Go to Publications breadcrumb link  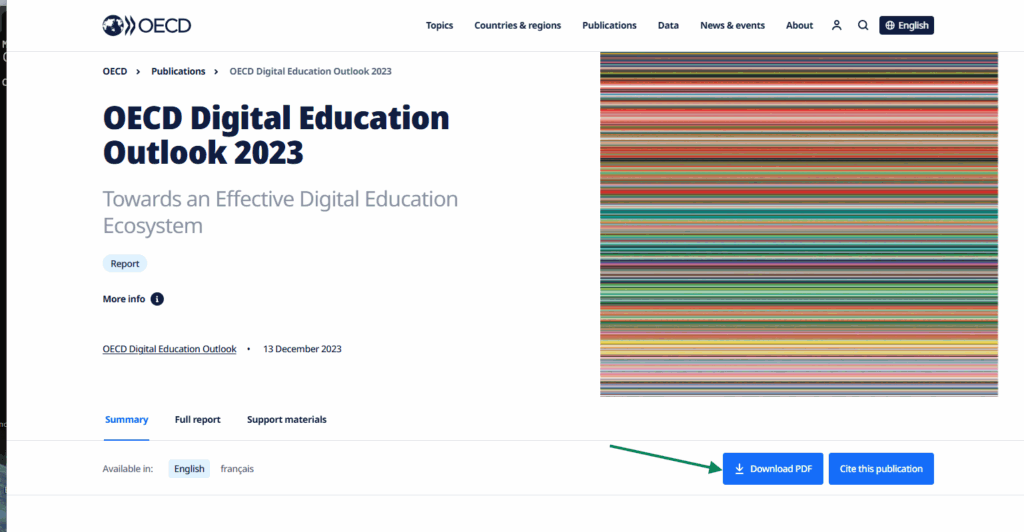tap(178, 71)
